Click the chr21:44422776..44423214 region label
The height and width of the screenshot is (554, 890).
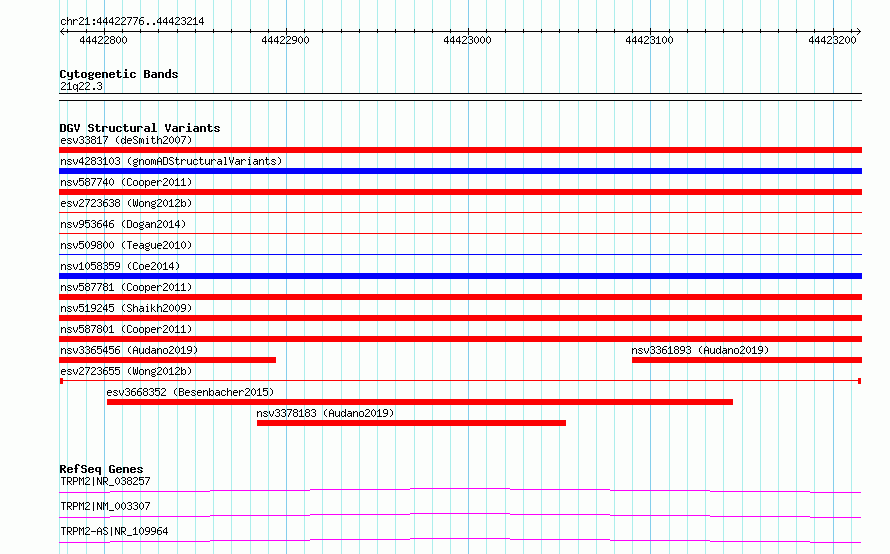pos(132,21)
